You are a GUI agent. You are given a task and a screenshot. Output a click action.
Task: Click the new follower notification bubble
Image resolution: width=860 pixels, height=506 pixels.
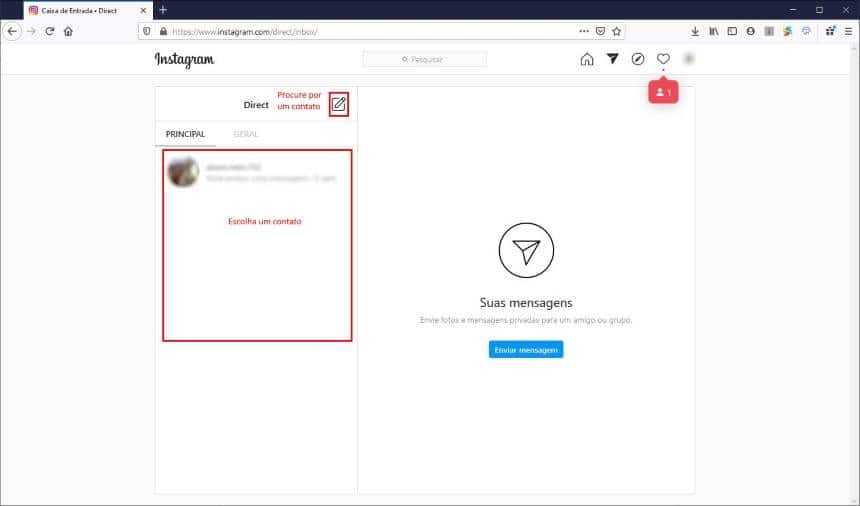664,92
